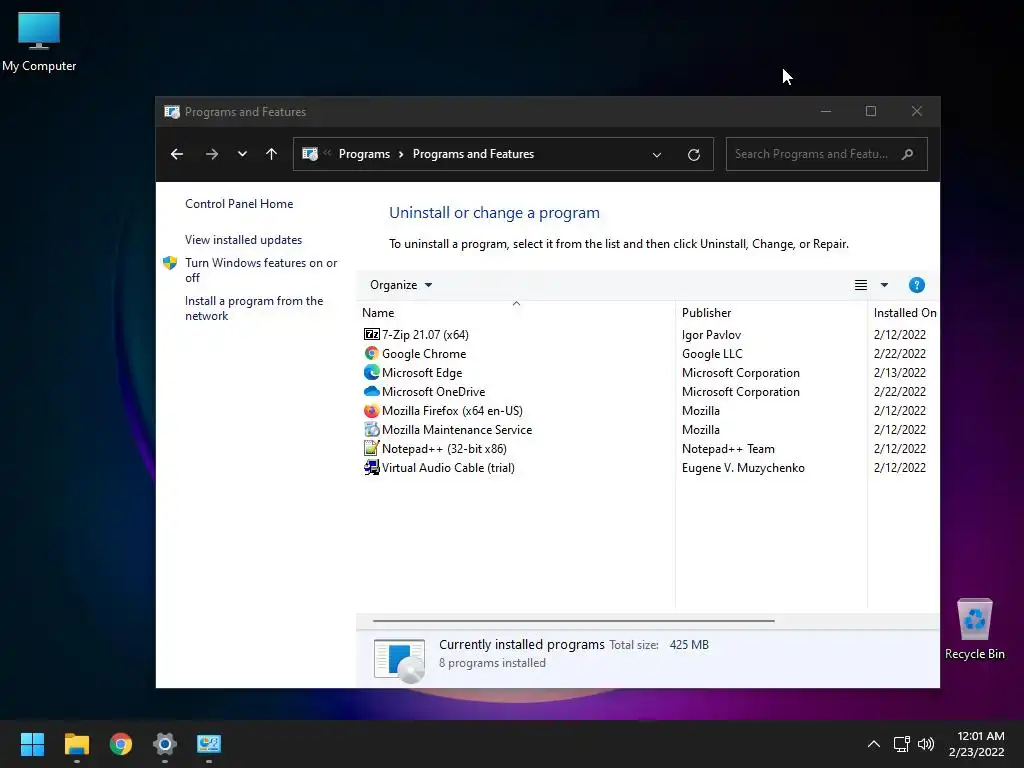Screen dimensions: 1024x768
Task: Click the Microsoft Edge icon in list
Action: pos(371,372)
